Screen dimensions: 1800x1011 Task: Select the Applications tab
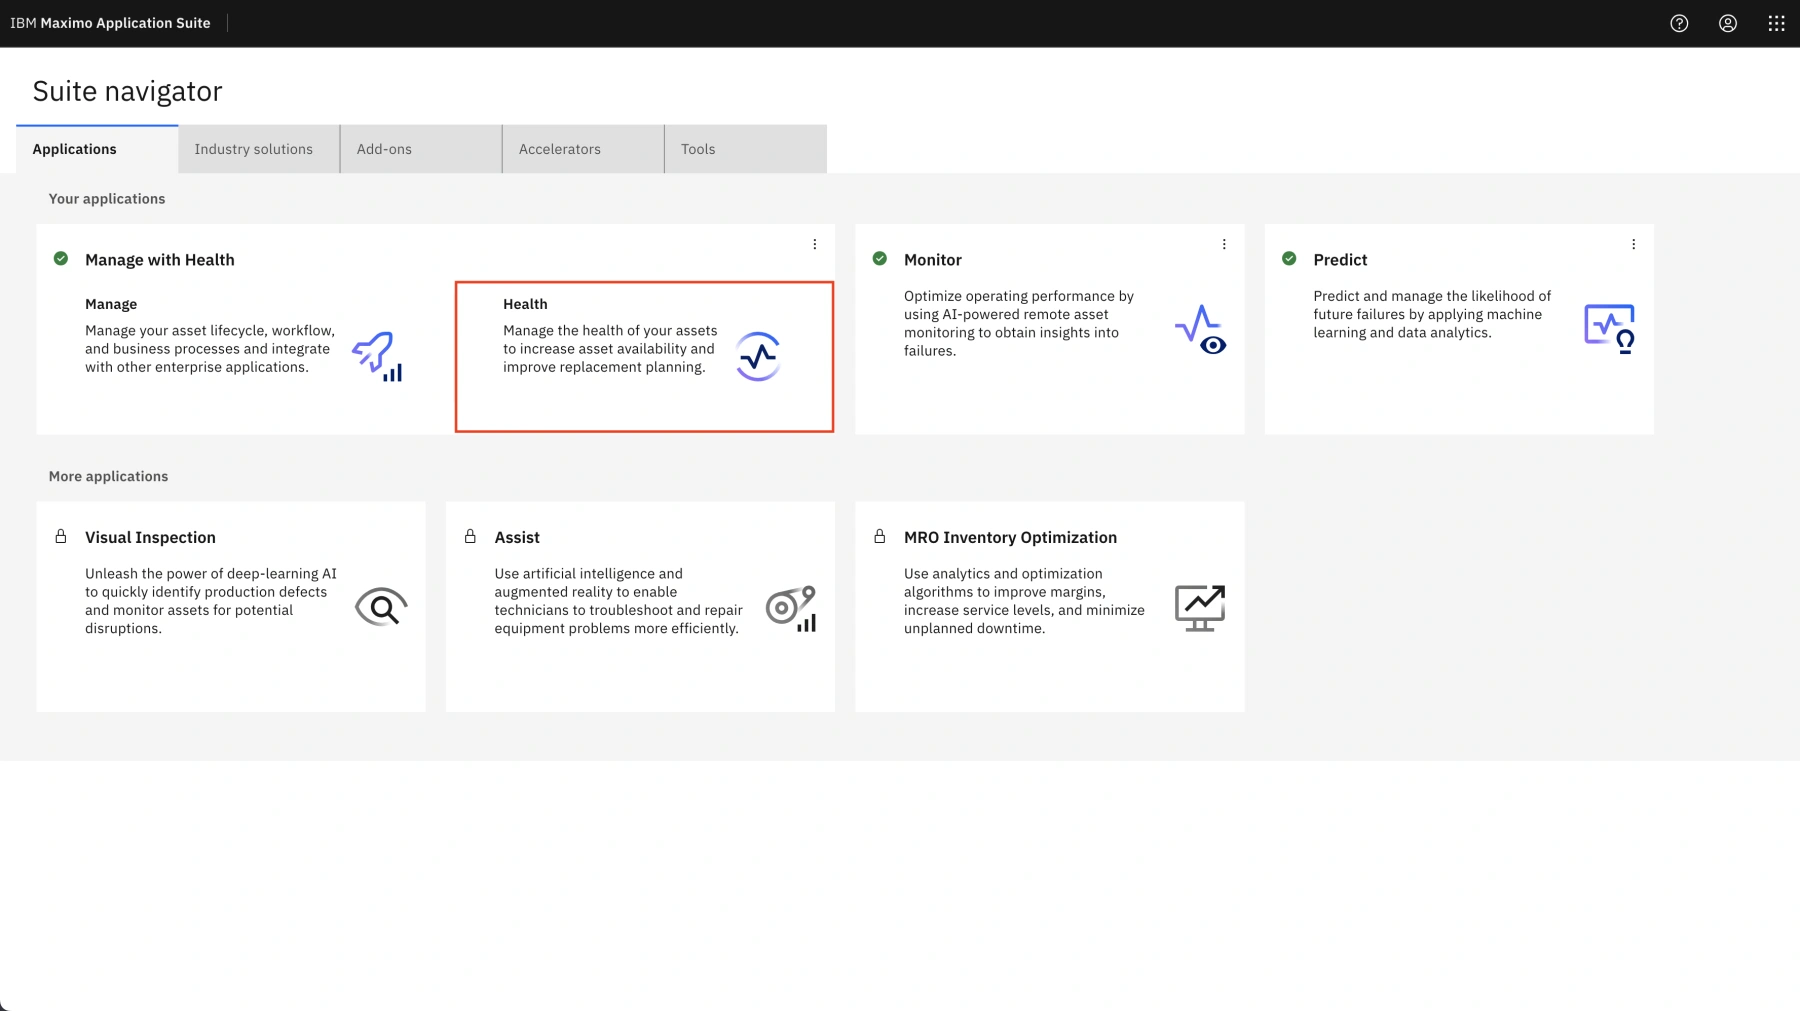(x=97, y=149)
